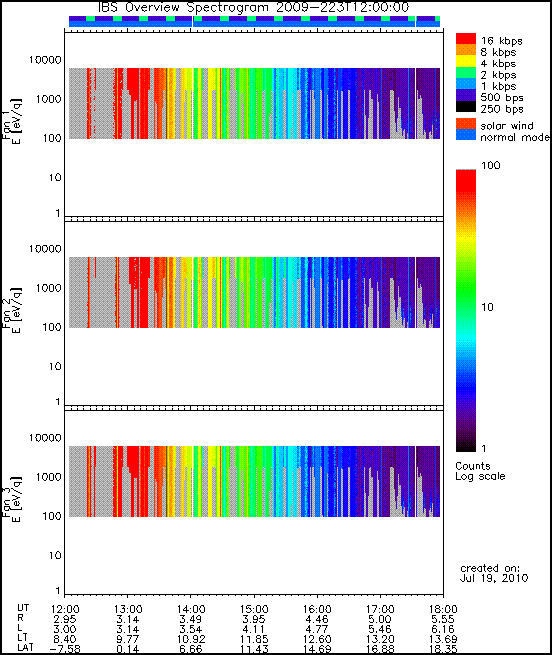Click the 1000 tick label on Fan 2
552x655 pixels.
(48, 288)
